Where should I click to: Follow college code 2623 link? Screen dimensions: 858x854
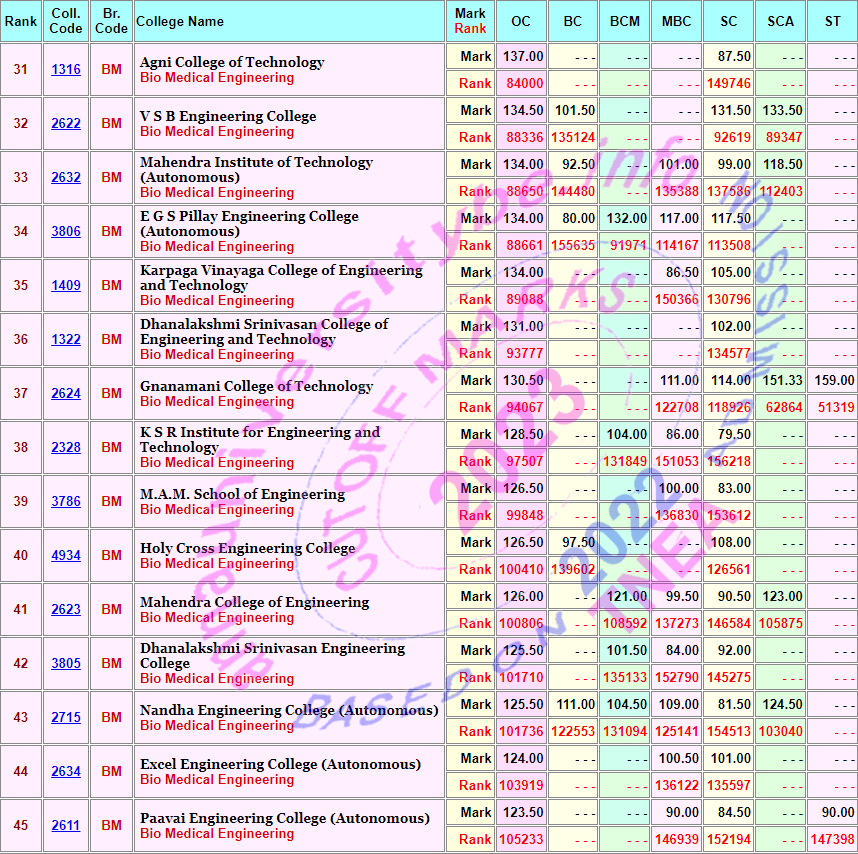click(66, 610)
